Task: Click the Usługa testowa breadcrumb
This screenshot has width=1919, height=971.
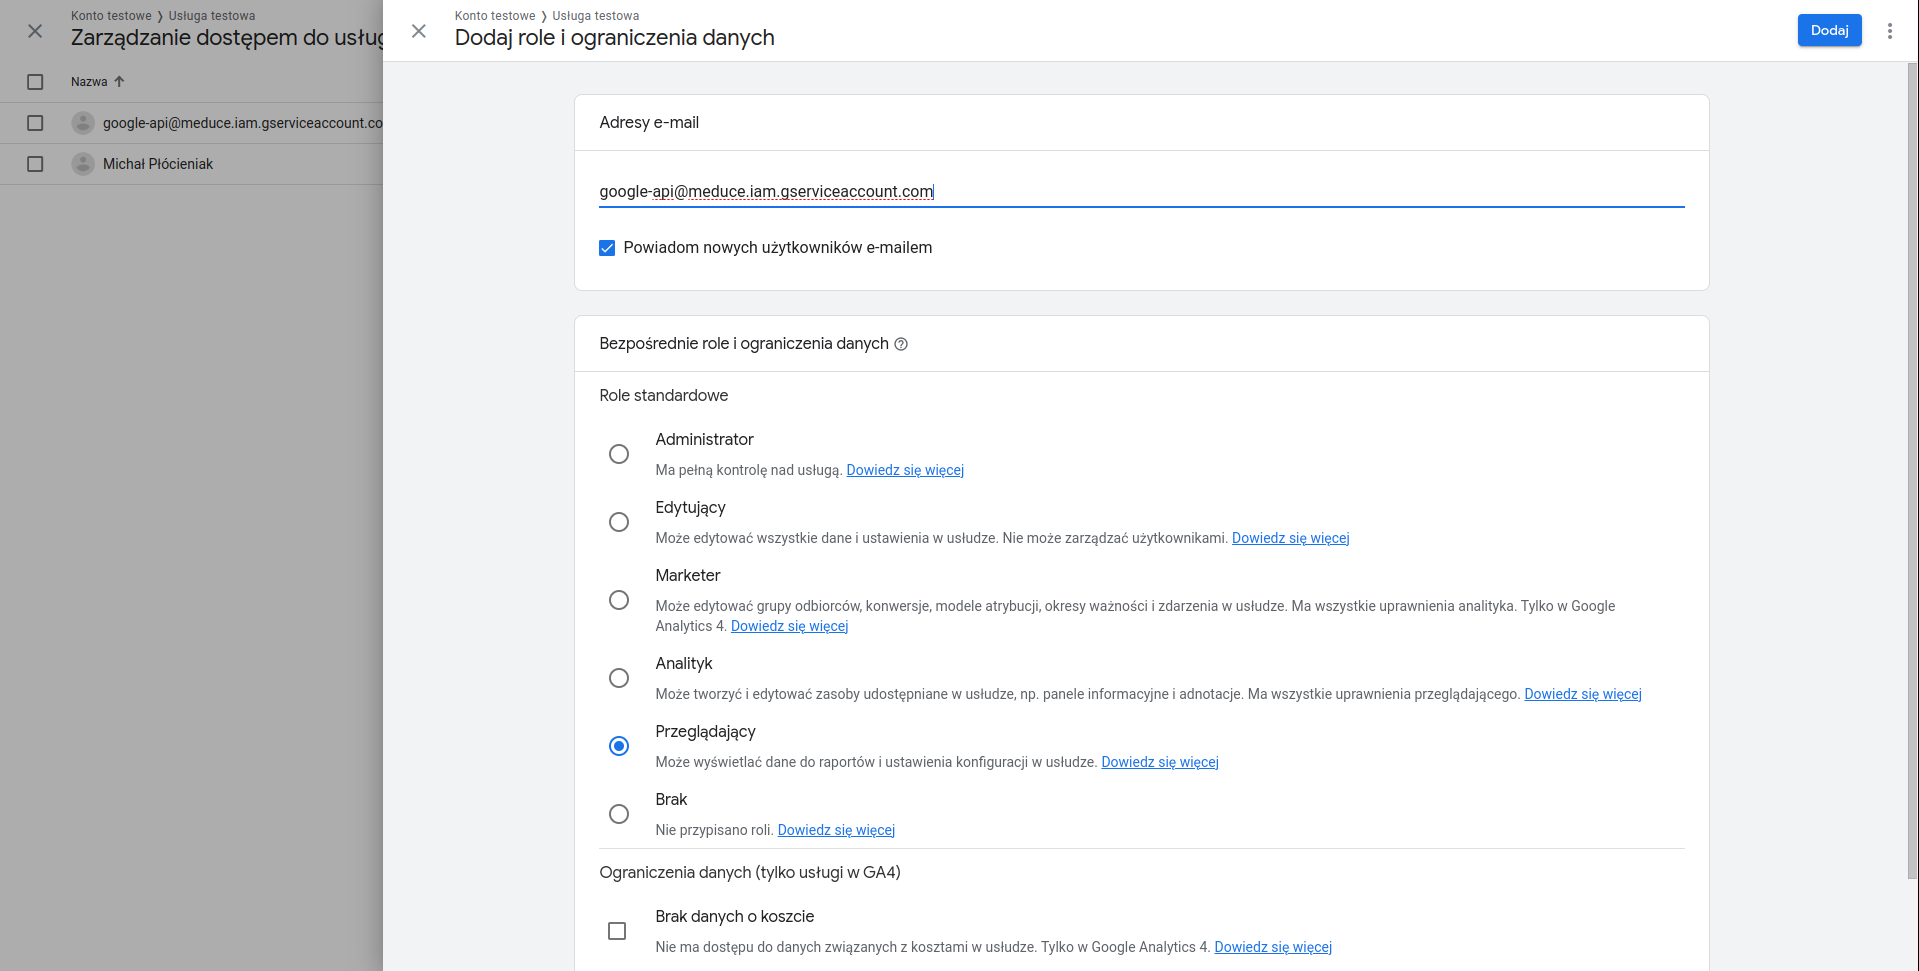Action: point(595,16)
